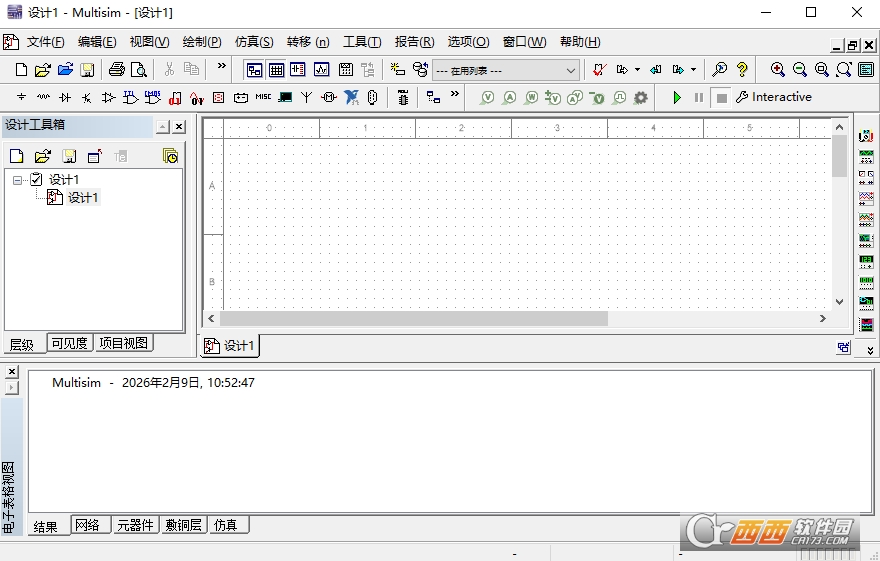Image resolution: width=880 pixels, height=561 pixels.
Task: Pause the simulation
Action: (x=699, y=98)
